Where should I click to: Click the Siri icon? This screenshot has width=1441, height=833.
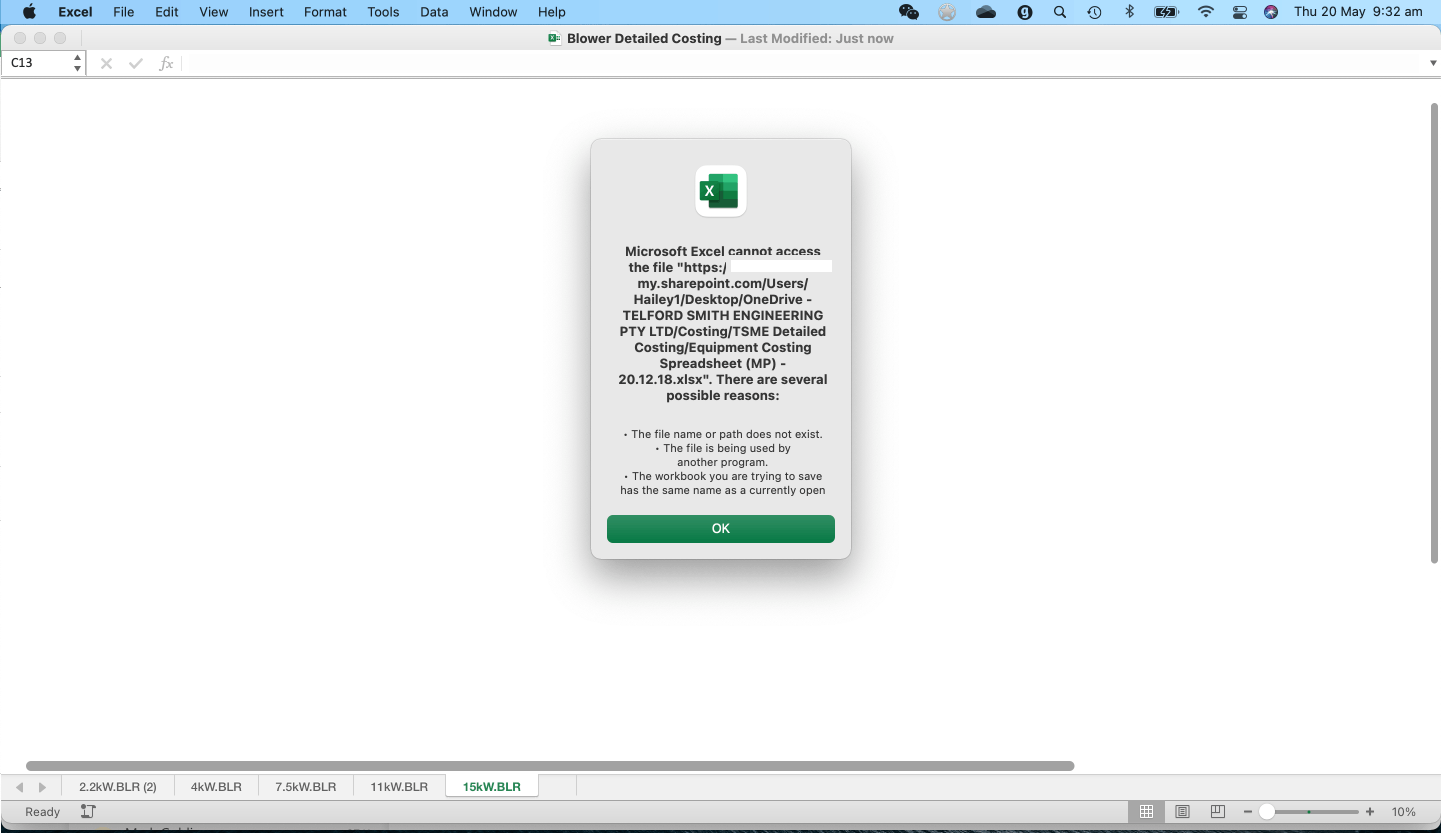point(1271,12)
